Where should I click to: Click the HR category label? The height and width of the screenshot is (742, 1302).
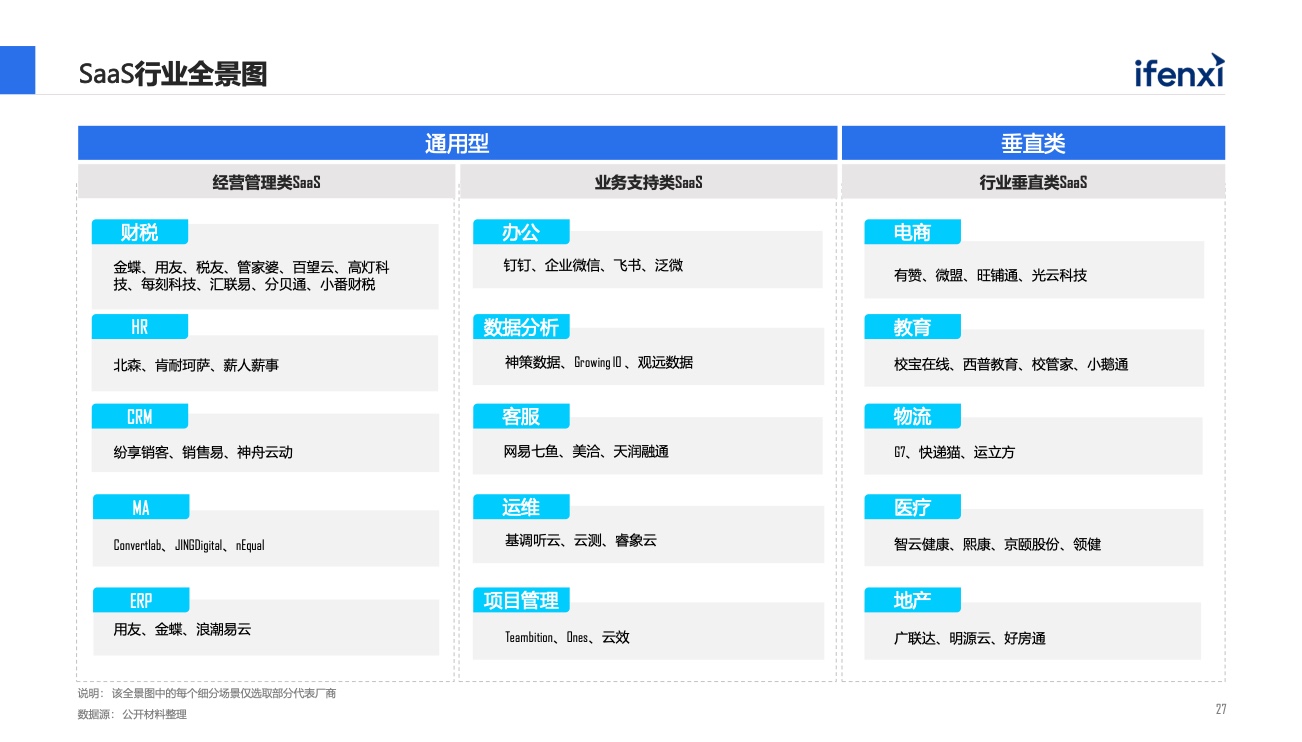coord(140,327)
